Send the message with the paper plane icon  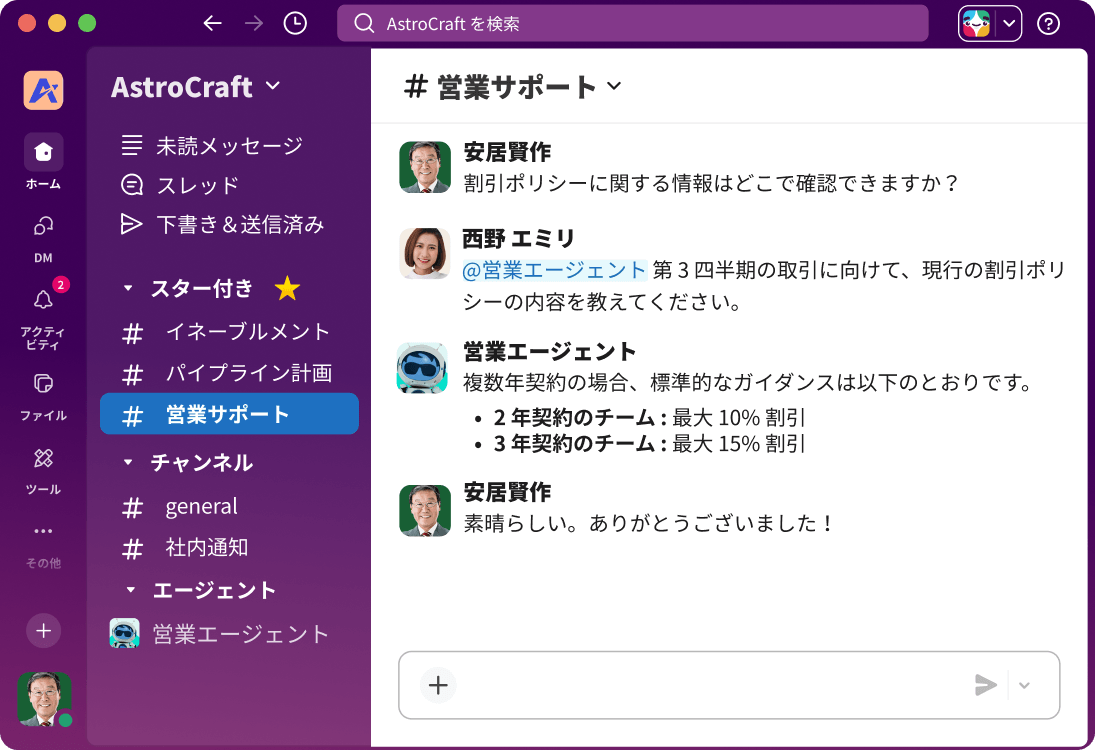point(985,685)
